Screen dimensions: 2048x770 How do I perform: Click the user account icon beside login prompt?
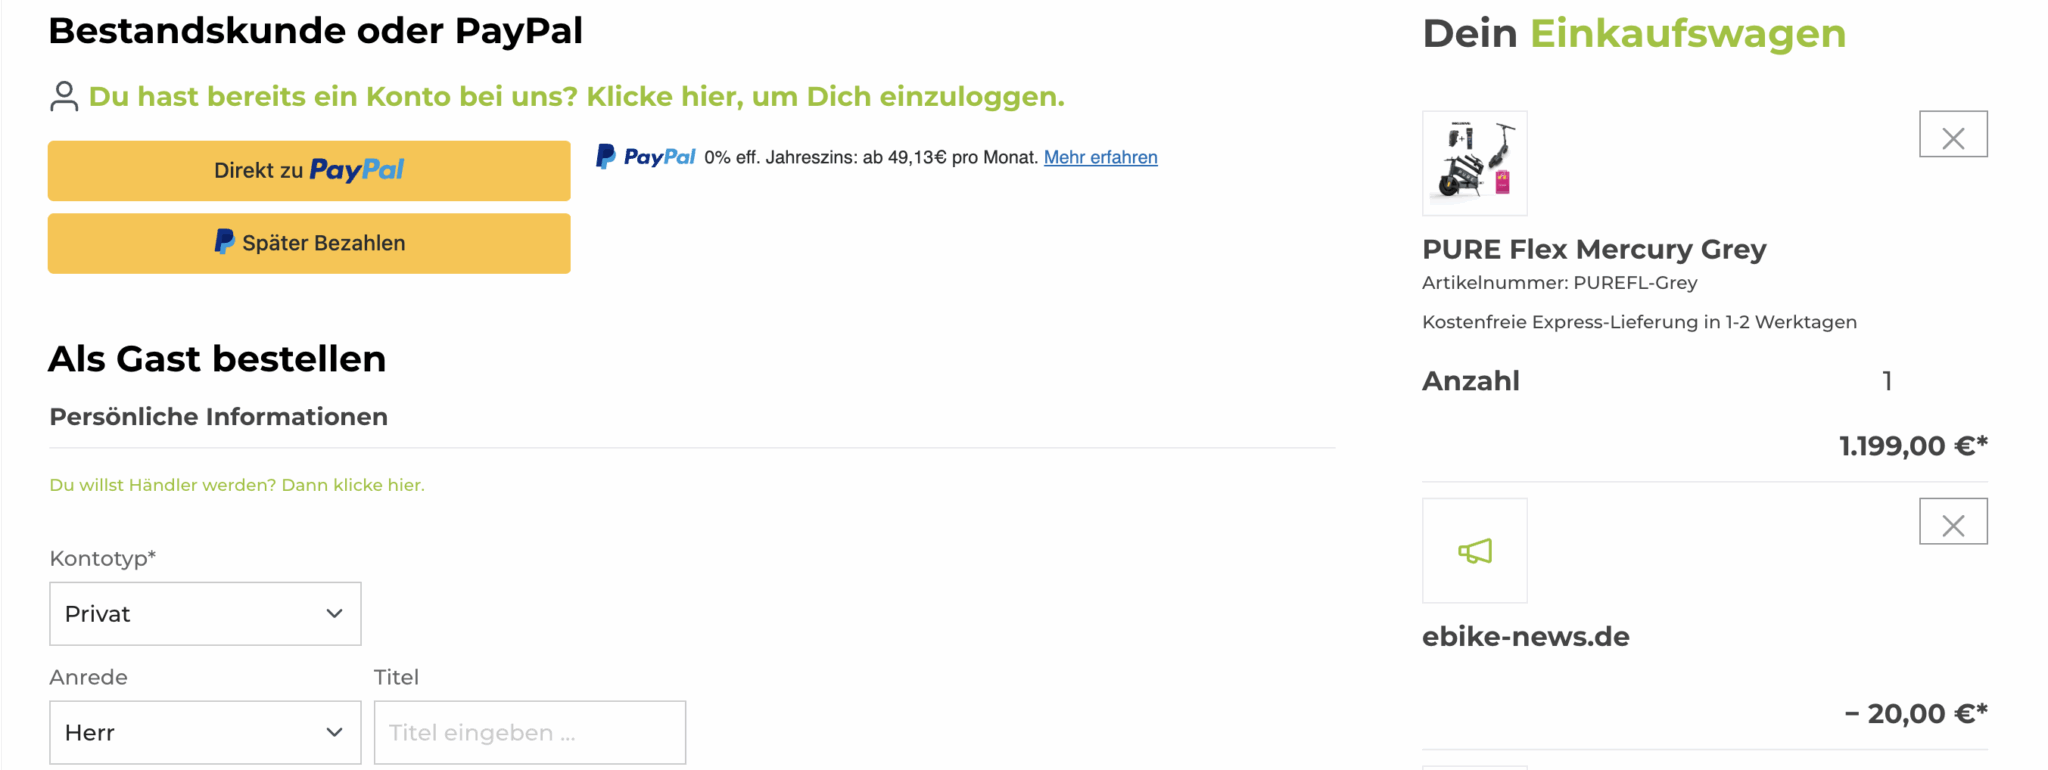click(64, 96)
